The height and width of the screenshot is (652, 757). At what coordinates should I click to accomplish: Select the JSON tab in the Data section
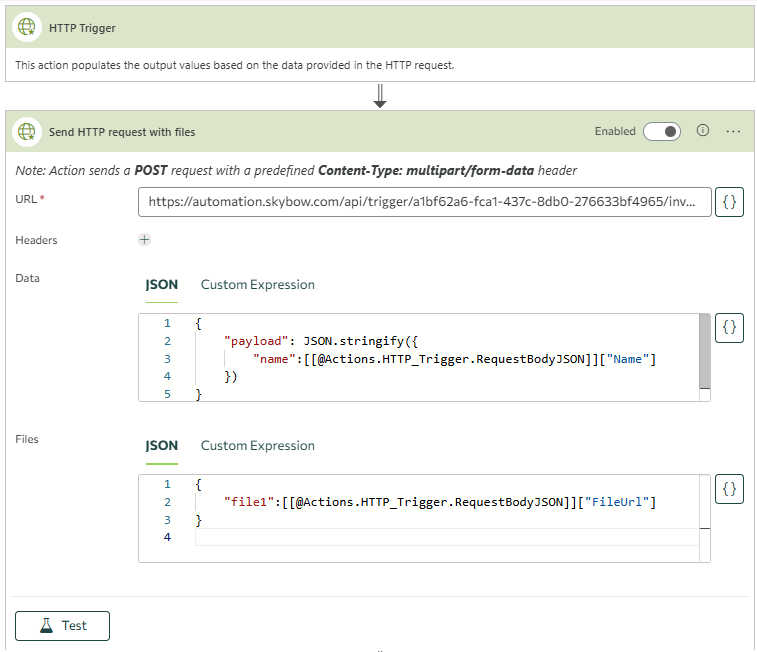161,285
